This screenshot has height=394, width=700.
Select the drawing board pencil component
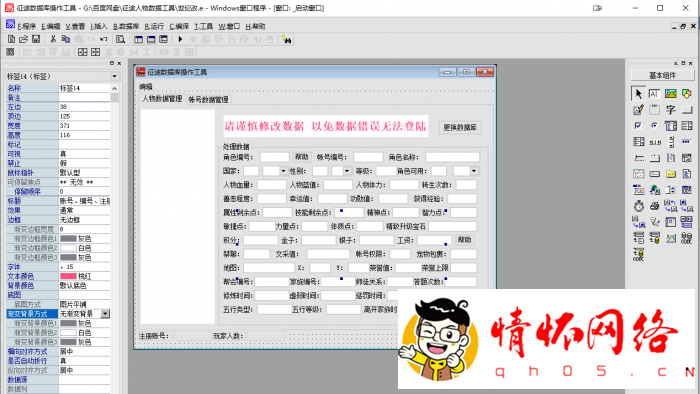coord(638,109)
